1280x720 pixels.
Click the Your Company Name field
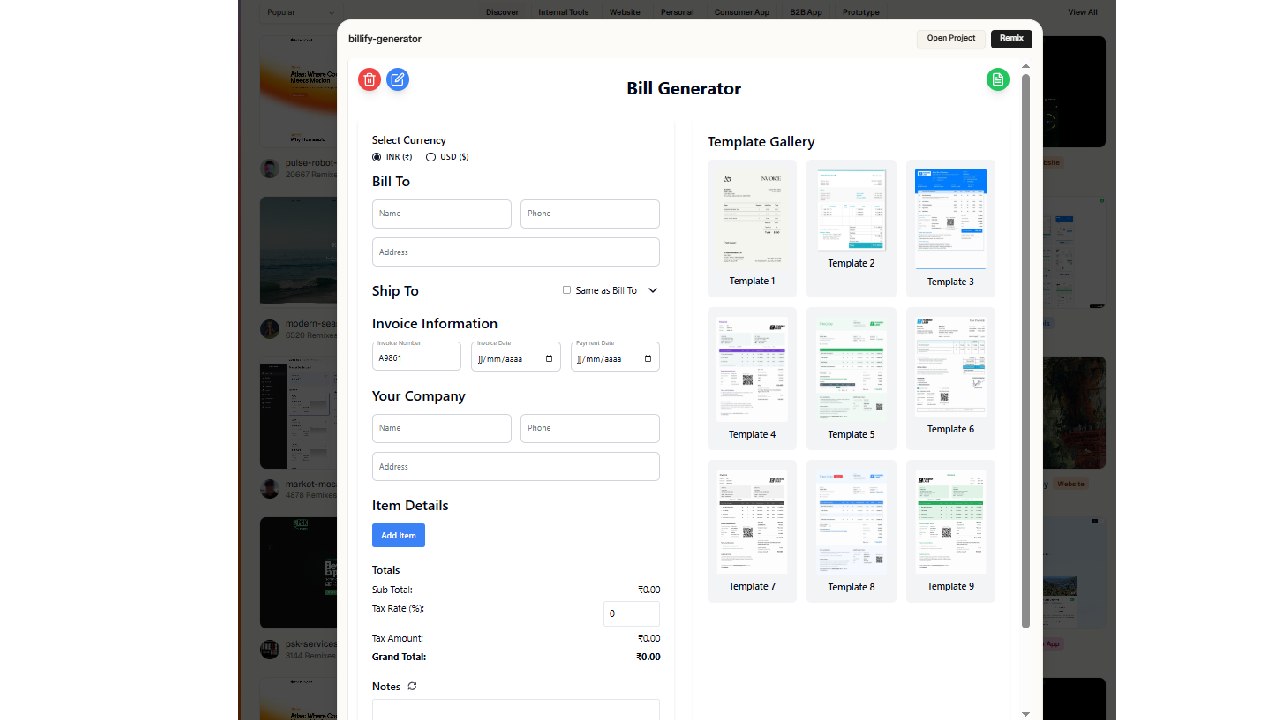tap(442, 428)
